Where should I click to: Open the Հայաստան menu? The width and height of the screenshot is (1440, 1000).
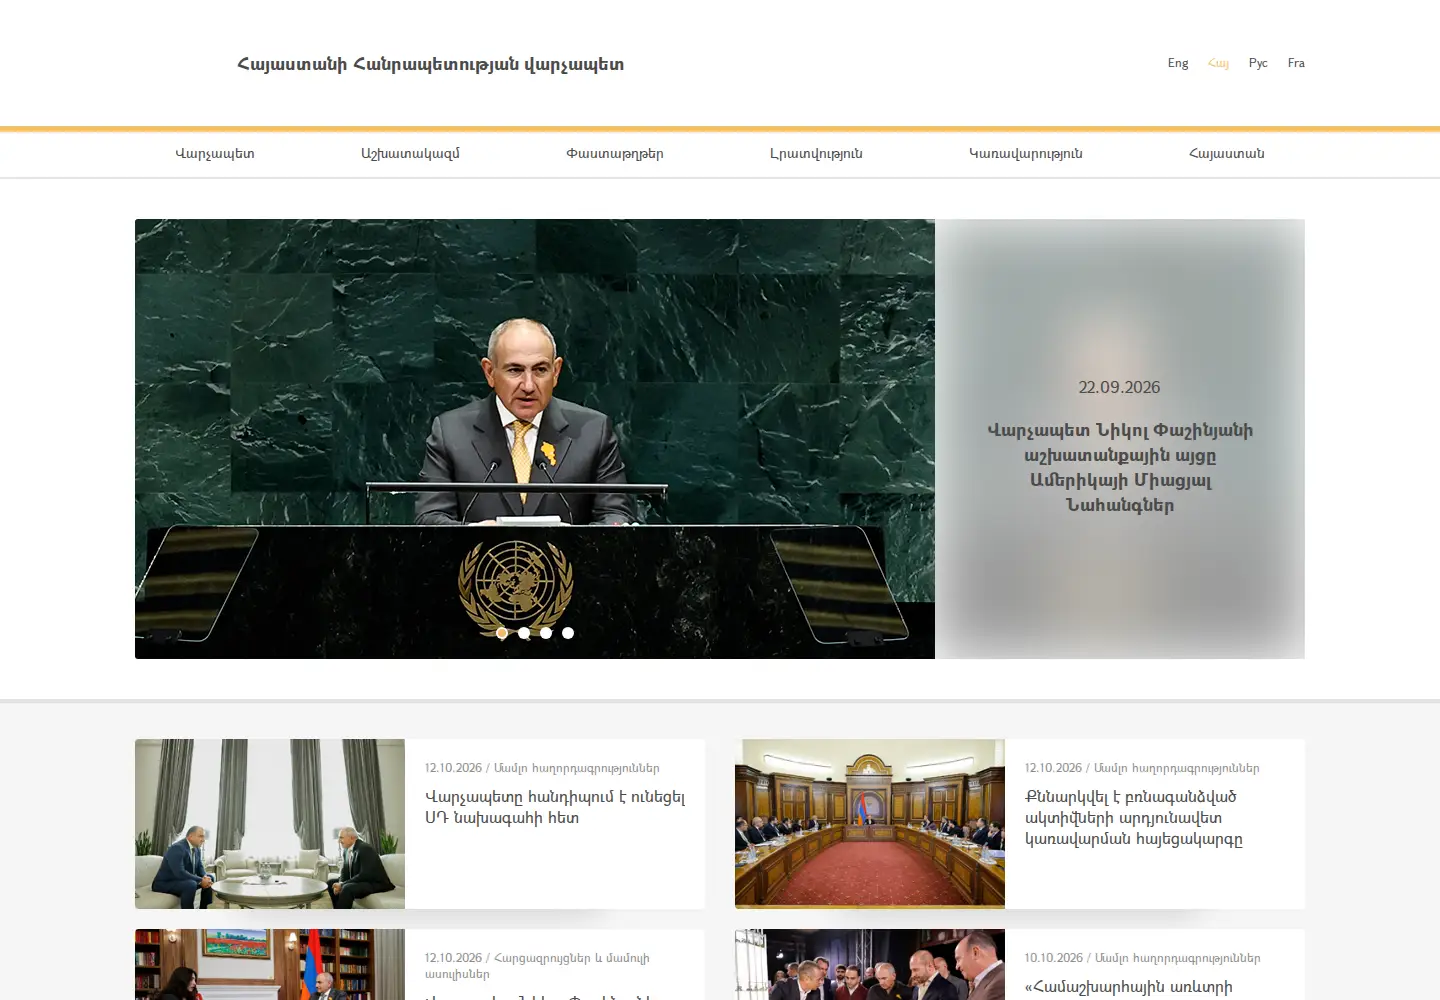point(1227,154)
